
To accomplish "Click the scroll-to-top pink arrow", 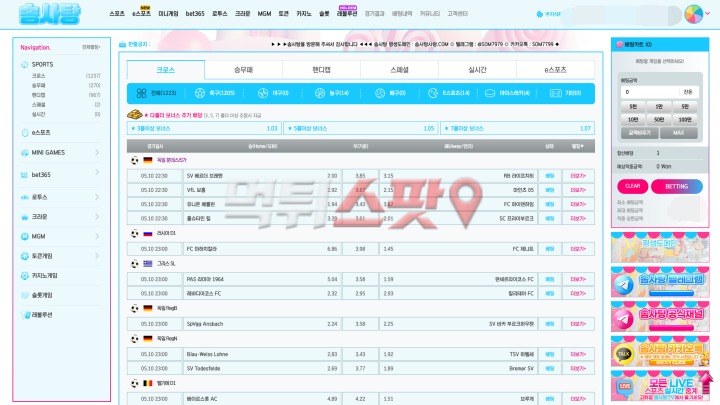I will (x=706, y=383).
